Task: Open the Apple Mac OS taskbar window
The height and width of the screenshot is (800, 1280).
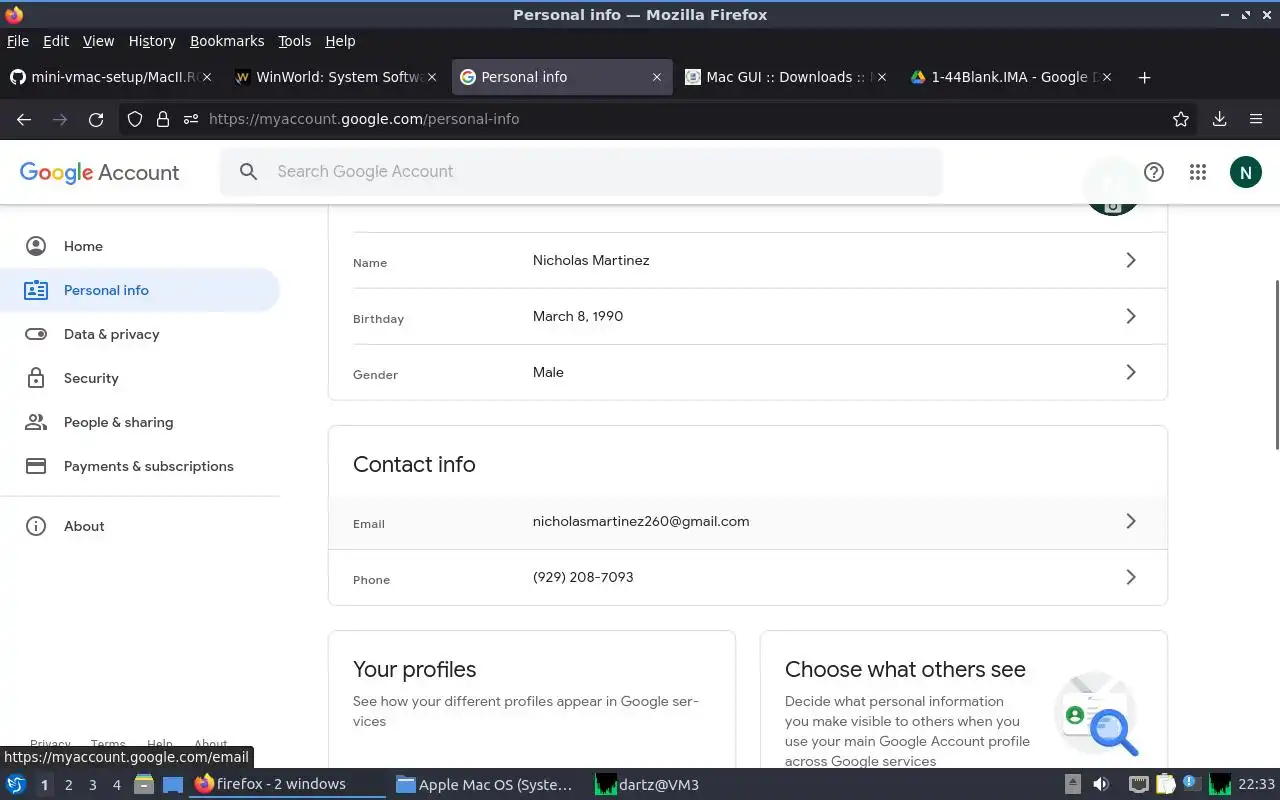Action: (x=484, y=784)
